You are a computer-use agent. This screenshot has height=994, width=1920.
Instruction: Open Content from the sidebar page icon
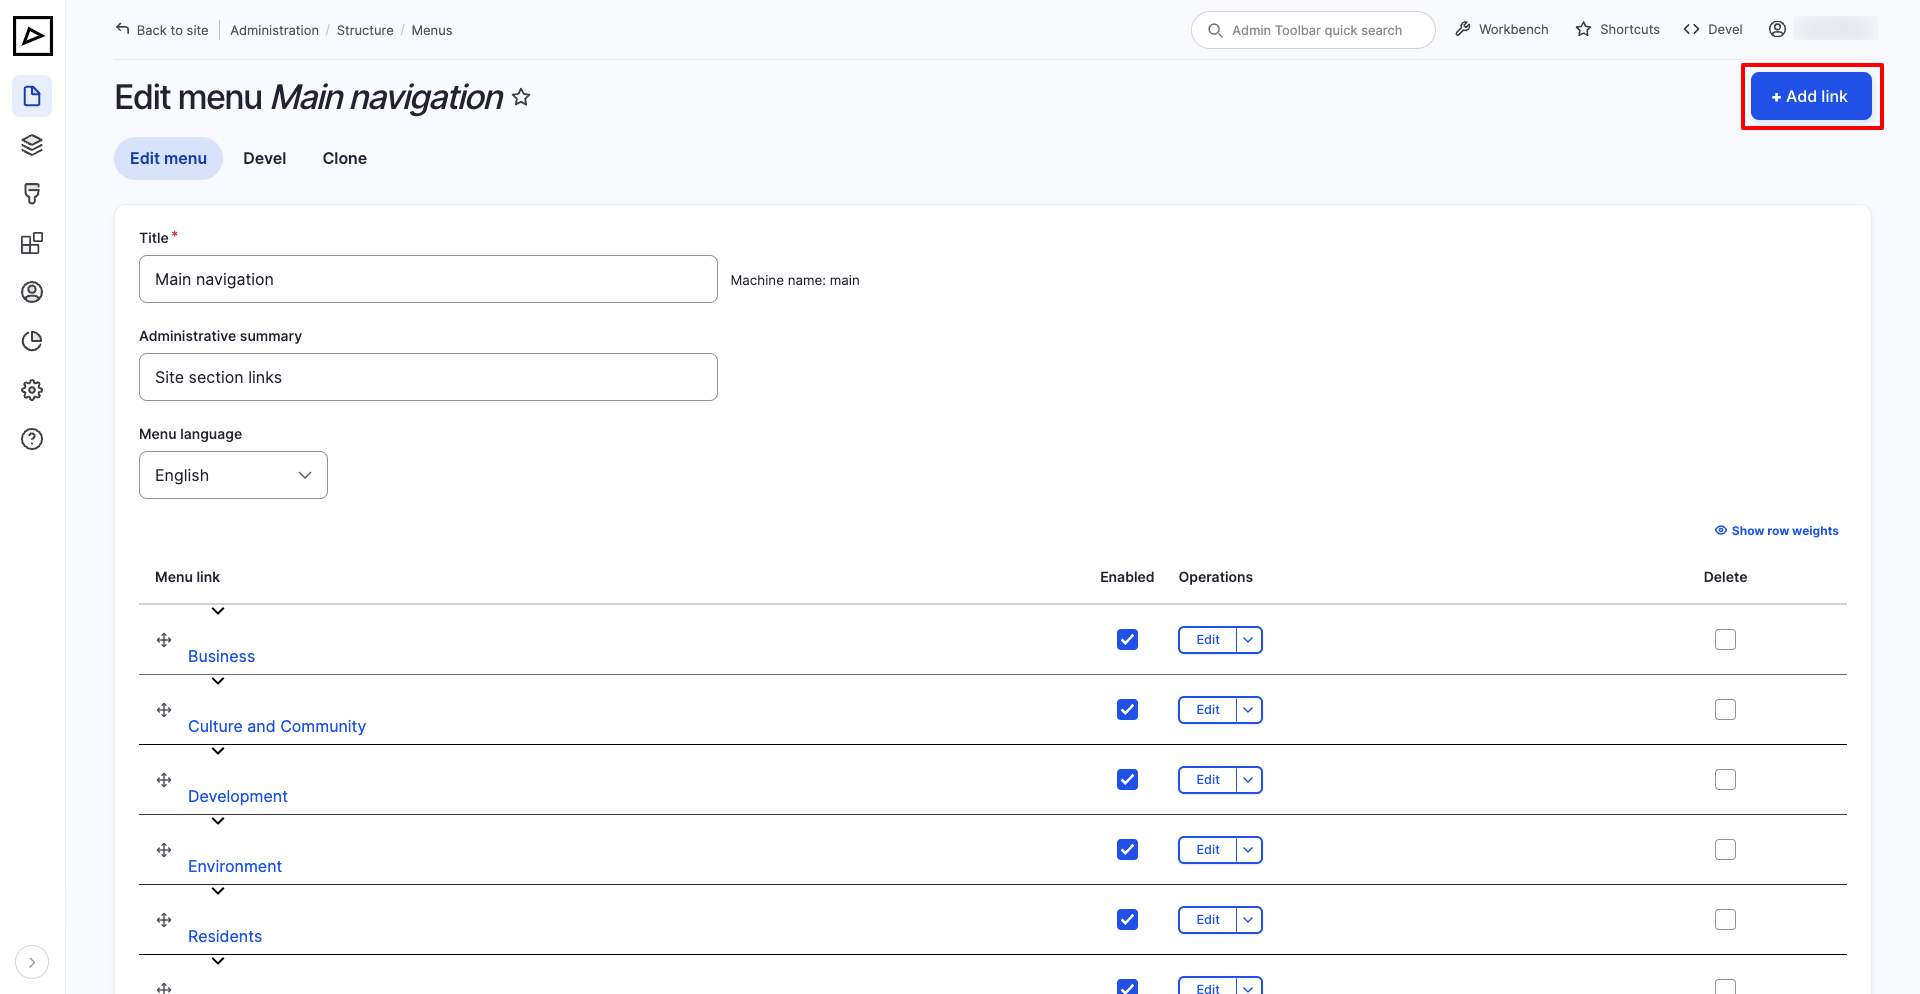(32, 96)
